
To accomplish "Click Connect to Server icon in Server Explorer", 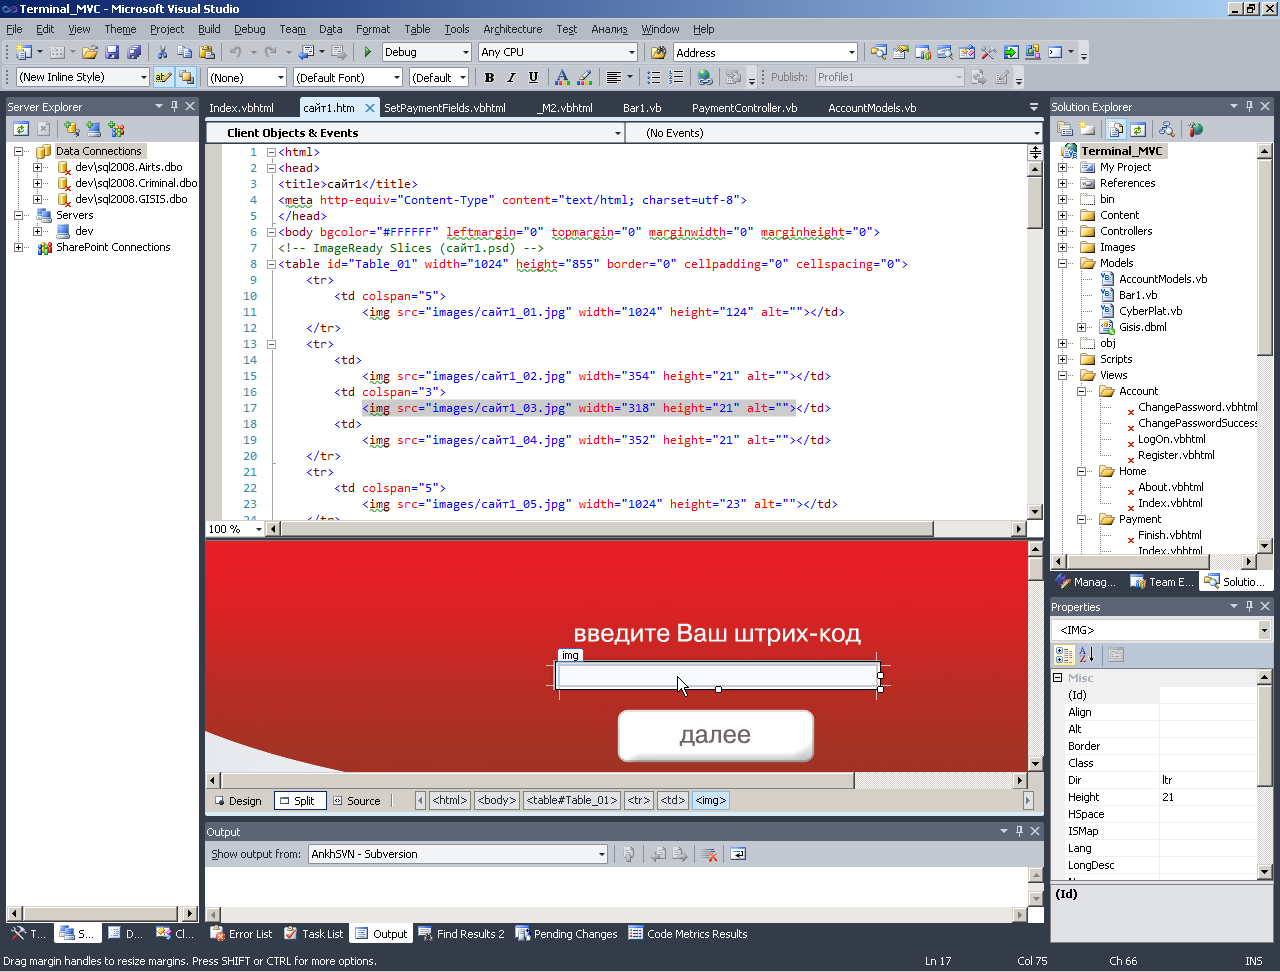I will click(94, 128).
